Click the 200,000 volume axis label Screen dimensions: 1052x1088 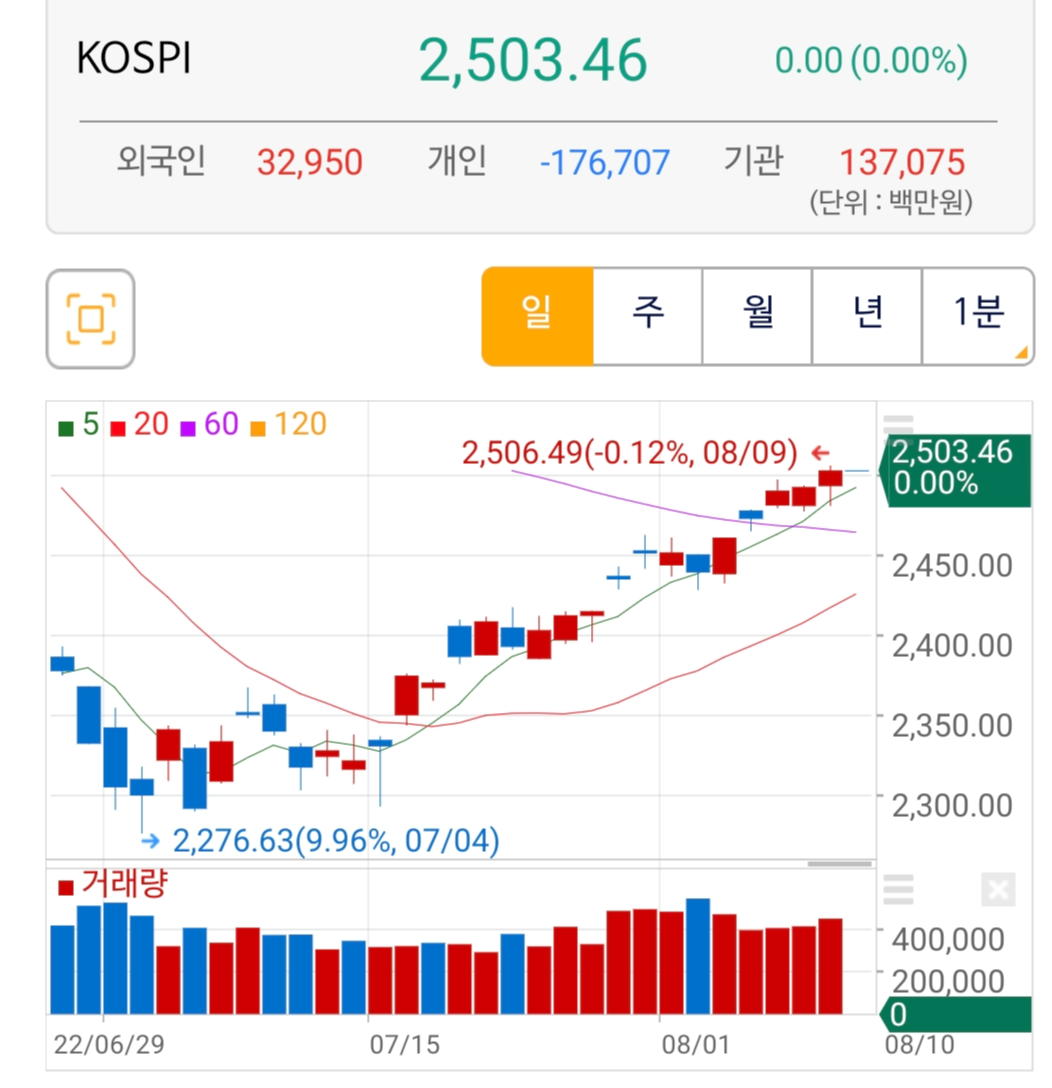(948, 981)
